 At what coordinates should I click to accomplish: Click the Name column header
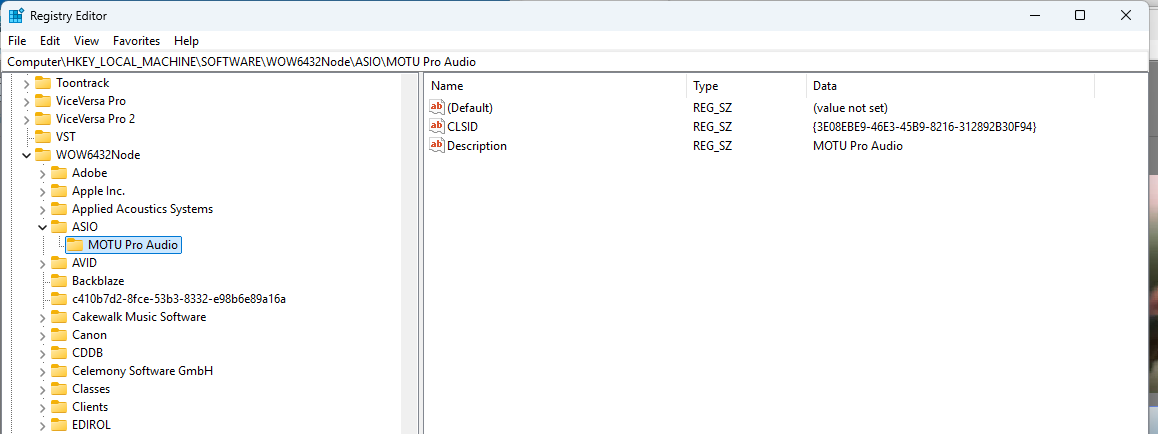pos(556,86)
